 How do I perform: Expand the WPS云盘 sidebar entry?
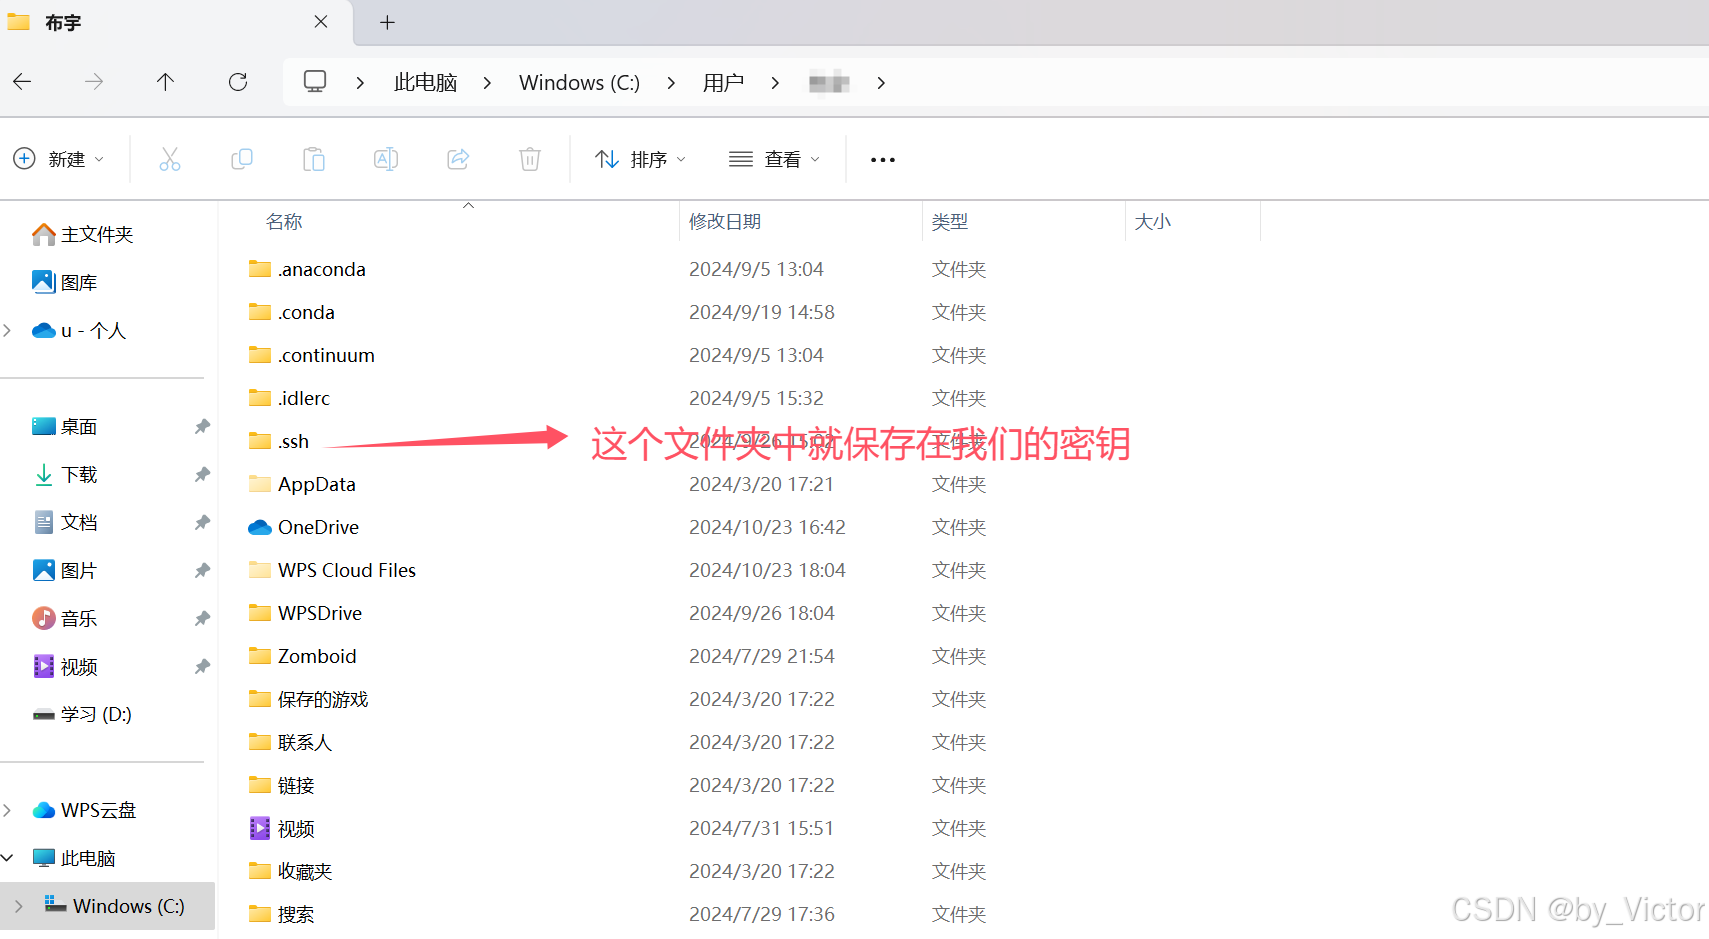[x=8, y=809]
